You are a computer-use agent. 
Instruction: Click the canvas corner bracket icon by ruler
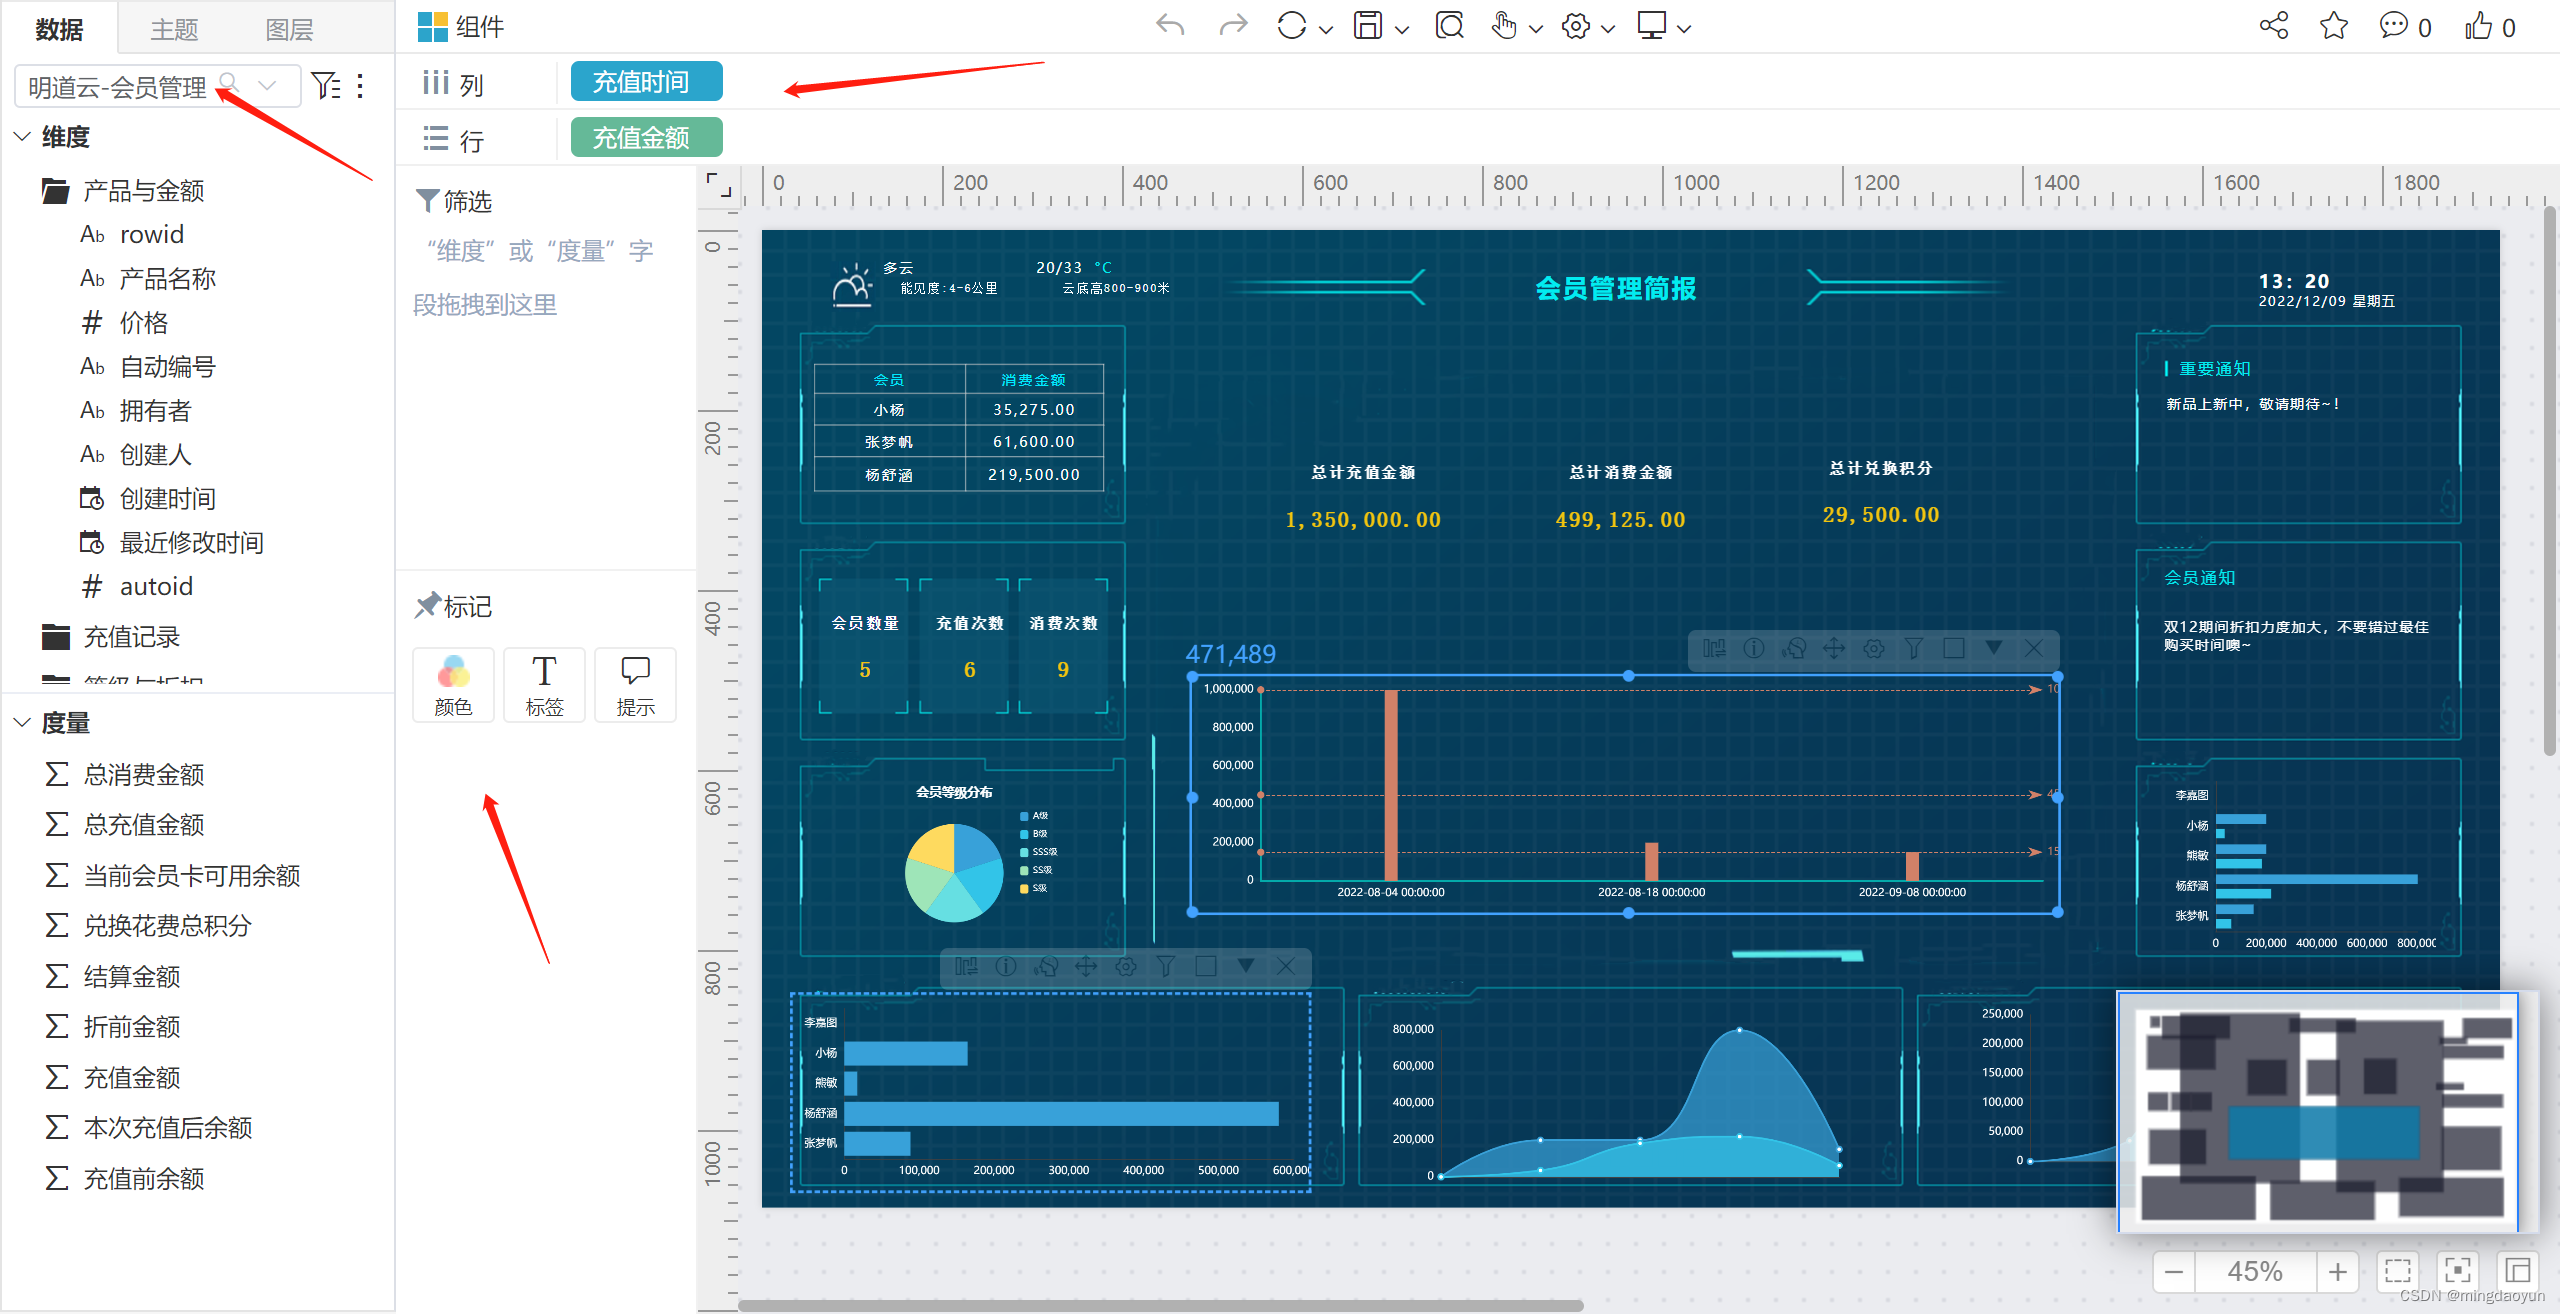pos(718,185)
